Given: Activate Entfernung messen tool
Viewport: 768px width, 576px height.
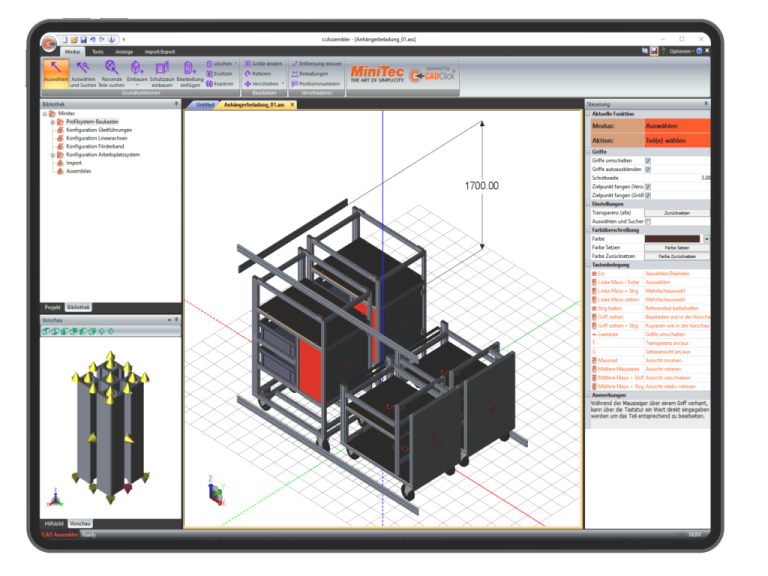Looking at the screenshot, I should [x=318, y=63].
